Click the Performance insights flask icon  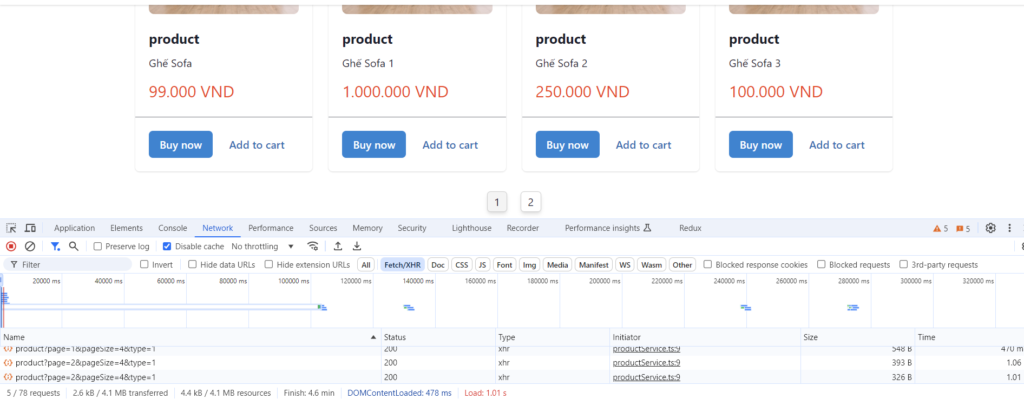[647, 228]
